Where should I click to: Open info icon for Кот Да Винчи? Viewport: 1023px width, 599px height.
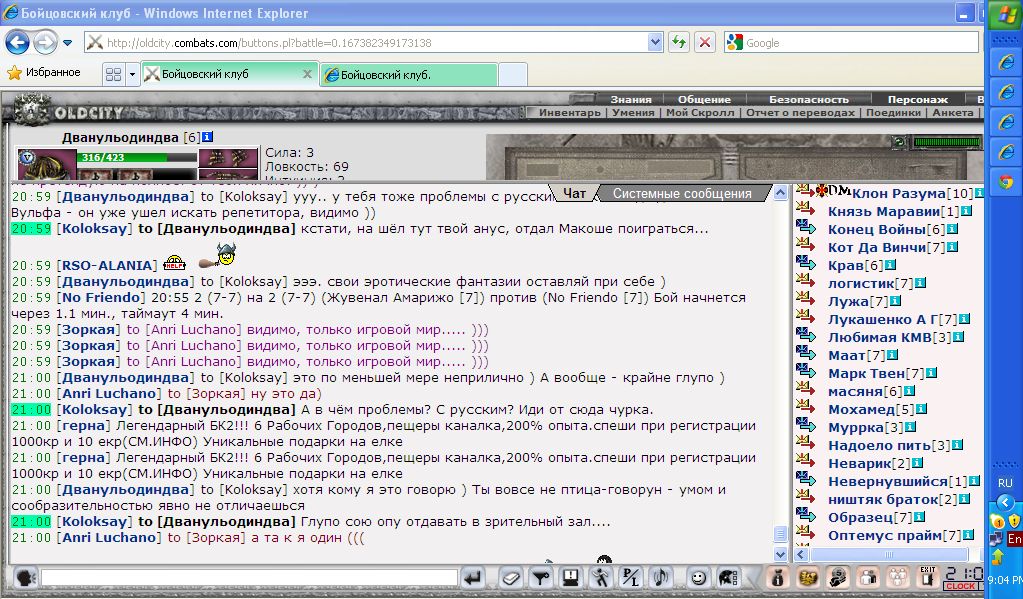pos(952,247)
